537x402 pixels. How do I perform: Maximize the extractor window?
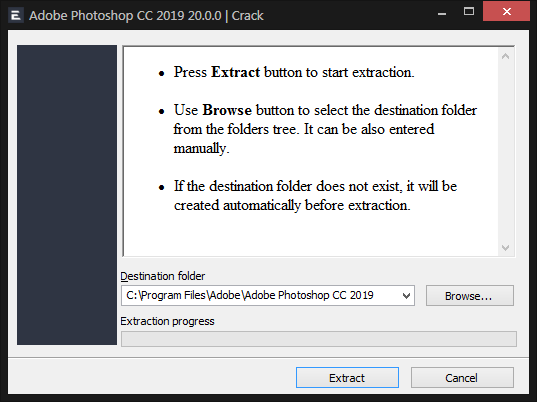(x=469, y=12)
